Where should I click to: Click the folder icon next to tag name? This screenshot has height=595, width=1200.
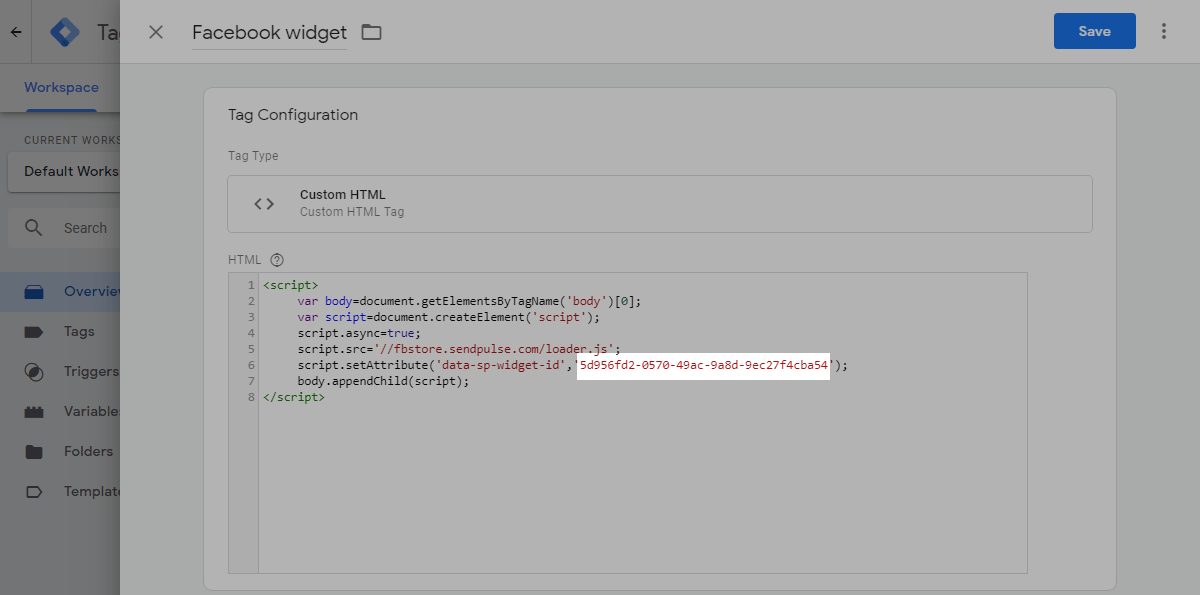click(x=372, y=32)
